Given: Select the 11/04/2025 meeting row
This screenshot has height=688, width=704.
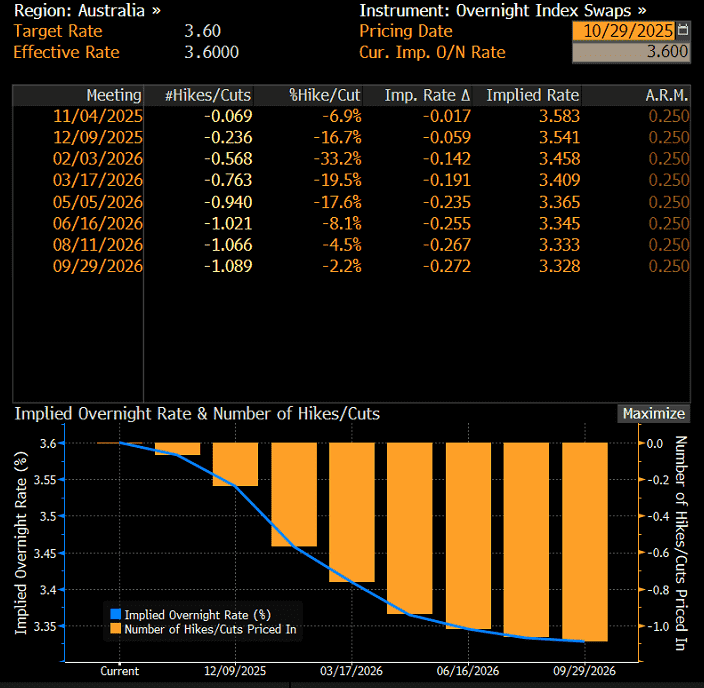Looking at the screenshot, I should point(98,117).
